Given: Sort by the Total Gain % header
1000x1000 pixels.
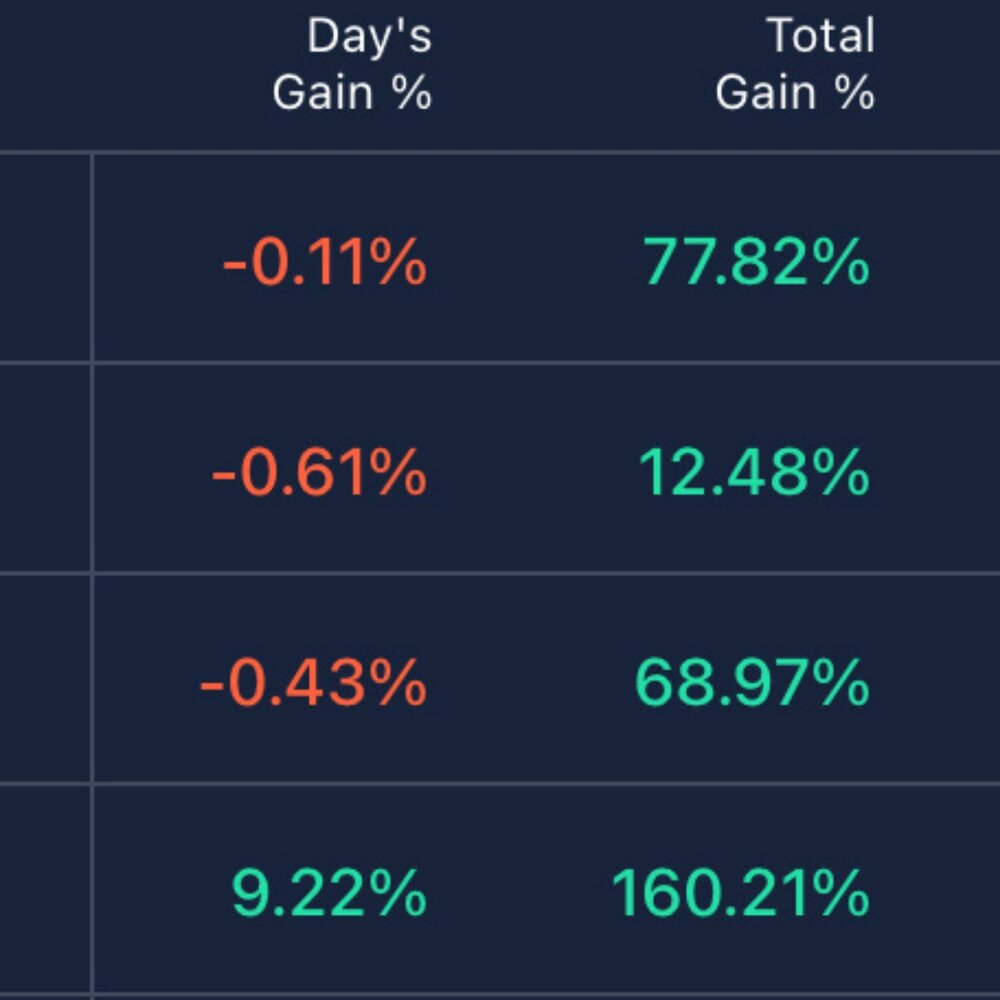Looking at the screenshot, I should coord(795,65).
